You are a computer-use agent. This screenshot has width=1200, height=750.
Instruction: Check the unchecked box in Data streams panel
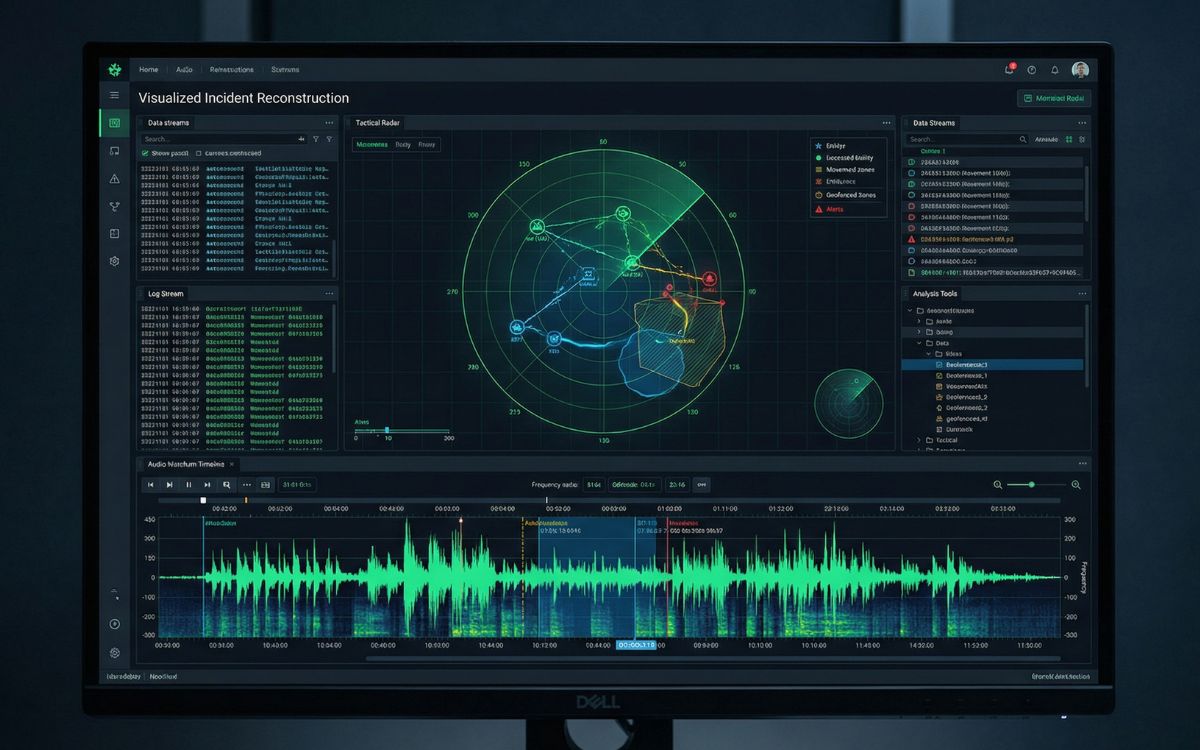197,154
